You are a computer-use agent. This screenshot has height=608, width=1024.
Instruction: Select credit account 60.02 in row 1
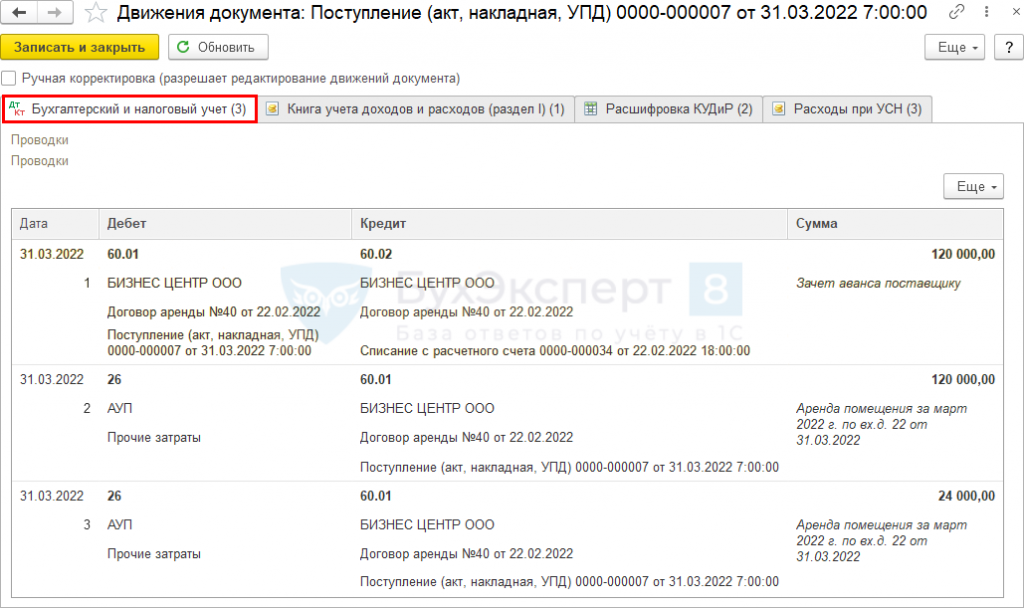376,254
